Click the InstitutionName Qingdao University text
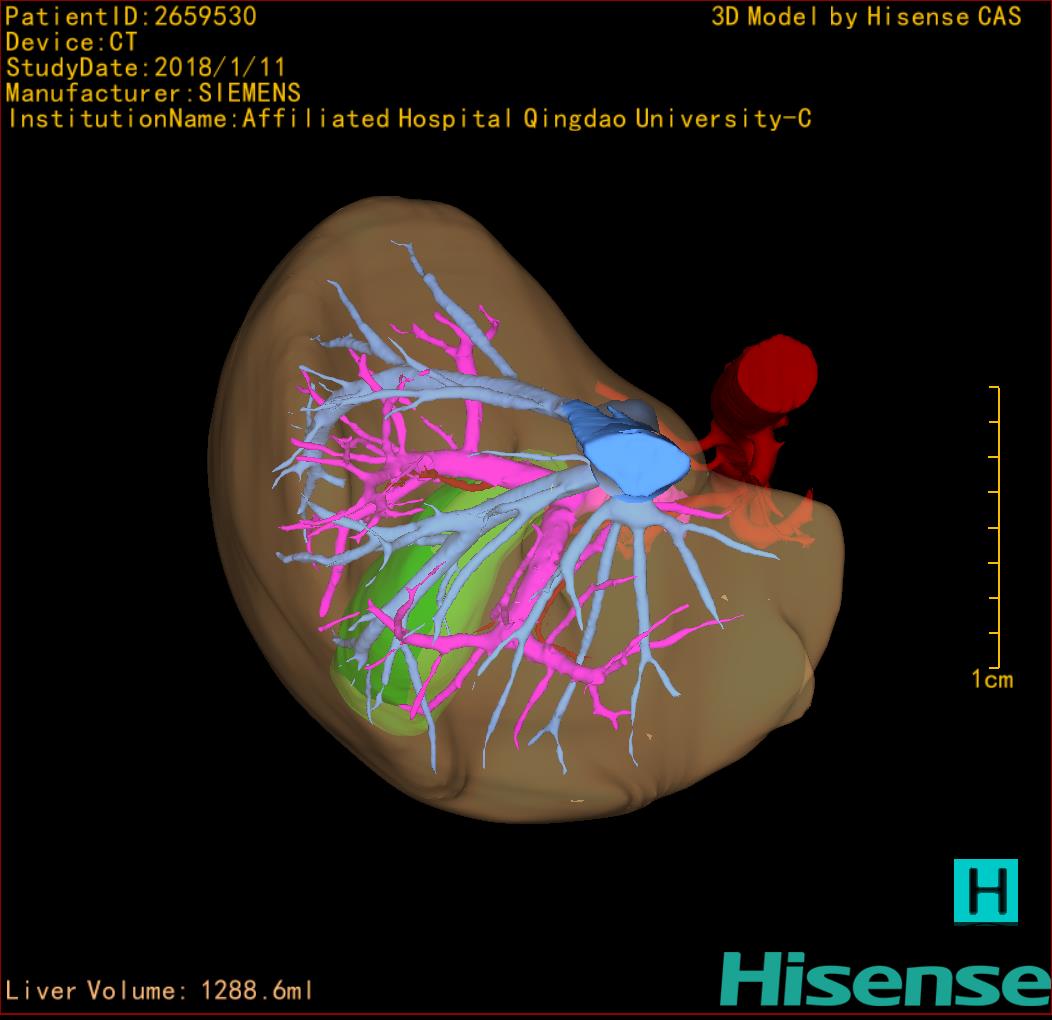This screenshot has height=1020, width=1052. coord(408,119)
